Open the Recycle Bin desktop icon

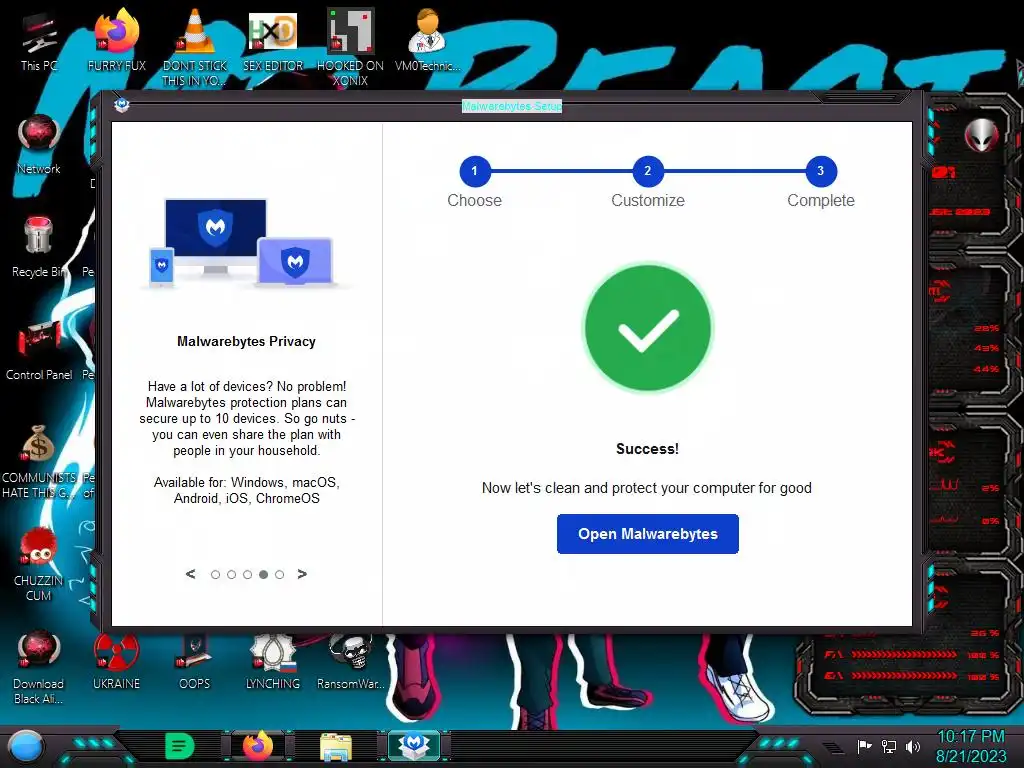tap(39, 248)
